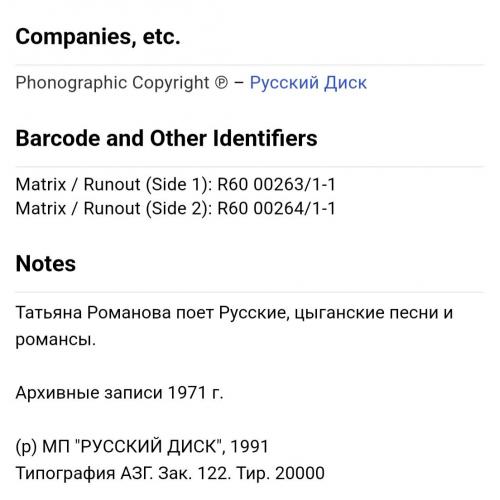Click the Barcode and Other Identifiers heading
Image resolution: width=500 pixels, height=500 pixels.
coord(166,138)
